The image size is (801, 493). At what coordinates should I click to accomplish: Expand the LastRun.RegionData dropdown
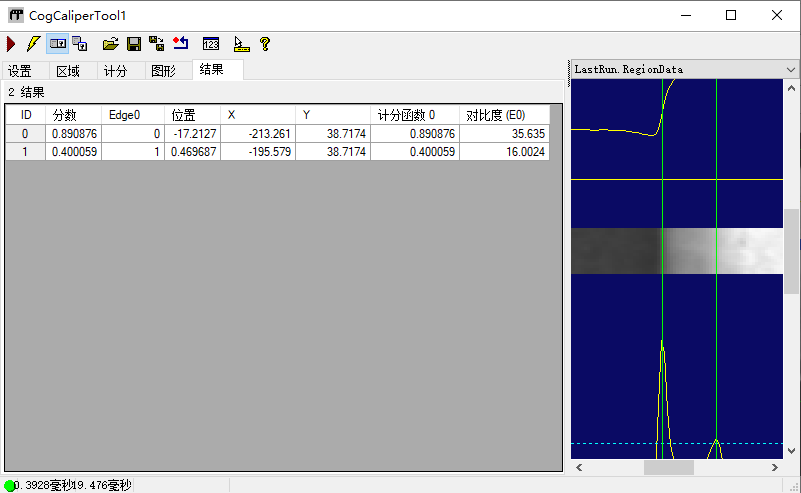click(x=791, y=70)
